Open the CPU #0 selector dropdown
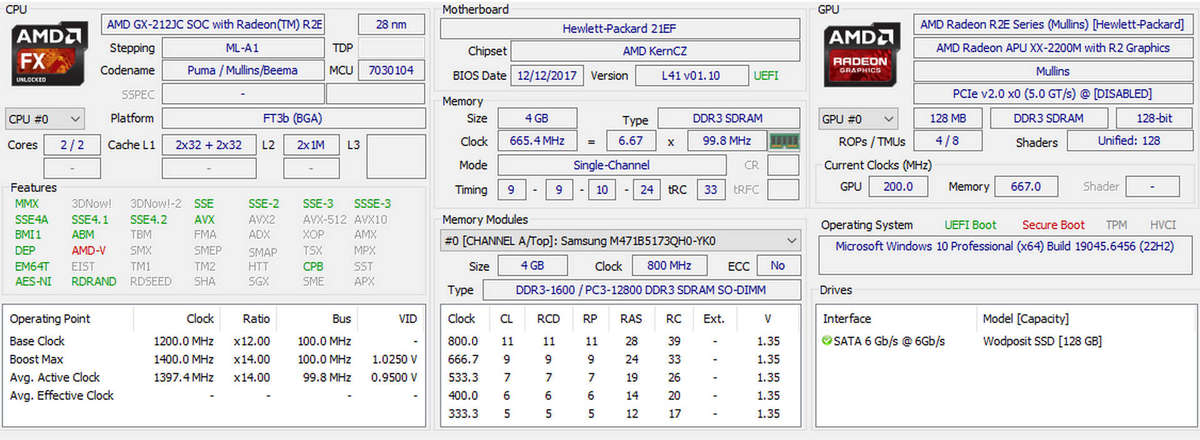The width and height of the screenshot is (1200, 440). pyautogui.click(x=45, y=118)
